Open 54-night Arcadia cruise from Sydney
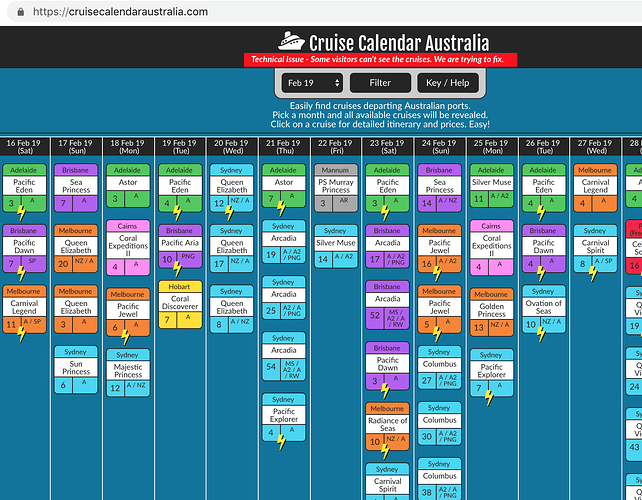The image size is (642, 500). (283, 356)
